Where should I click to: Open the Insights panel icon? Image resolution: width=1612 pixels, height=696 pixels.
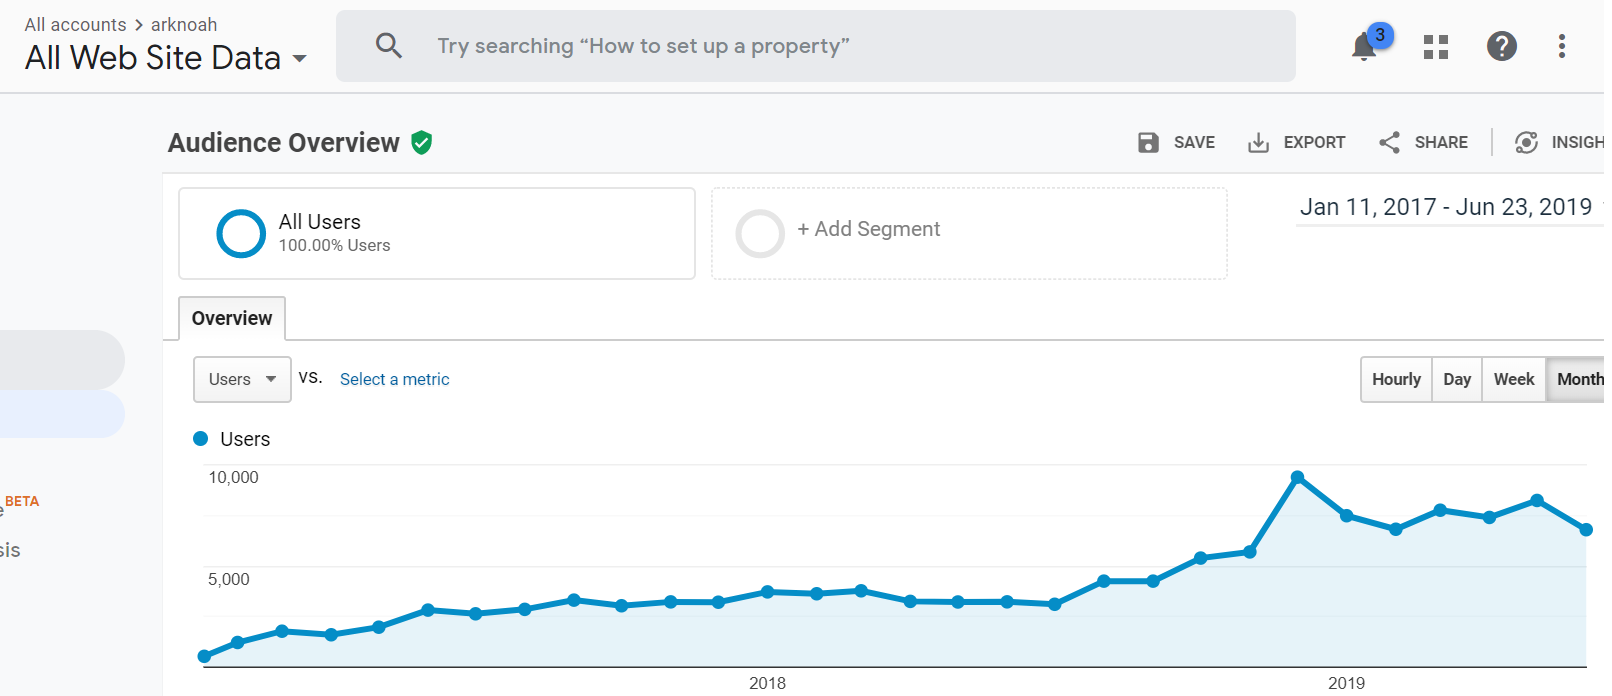[1526, 143]
